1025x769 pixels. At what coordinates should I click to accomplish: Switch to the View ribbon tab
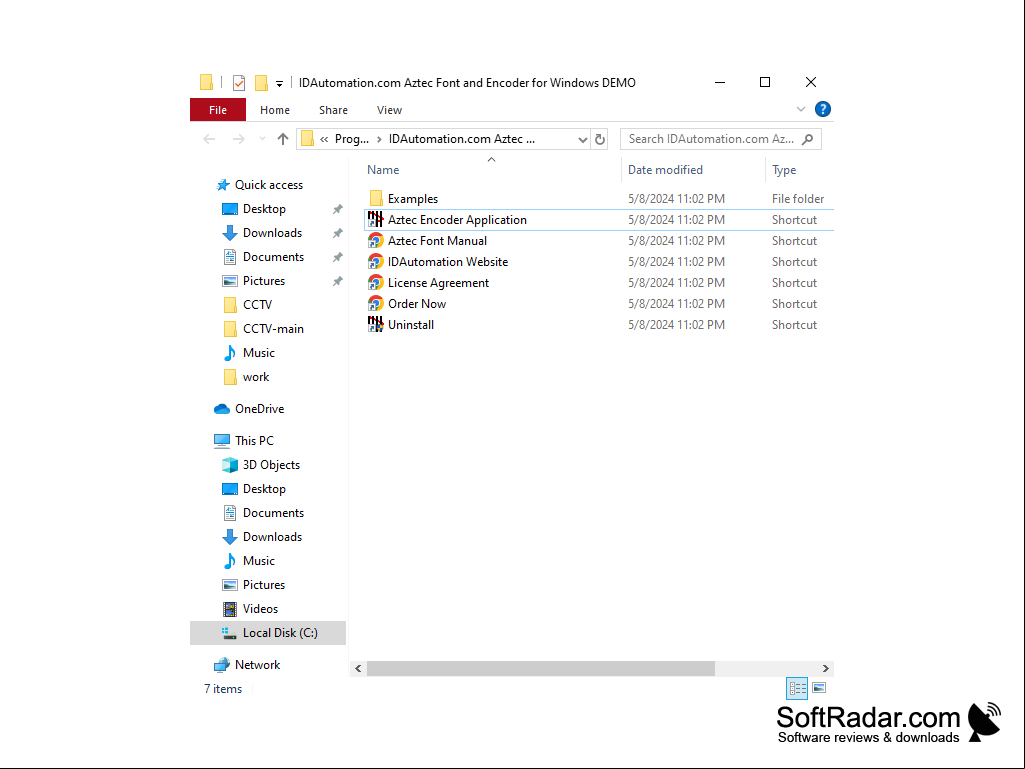(389, 110)
